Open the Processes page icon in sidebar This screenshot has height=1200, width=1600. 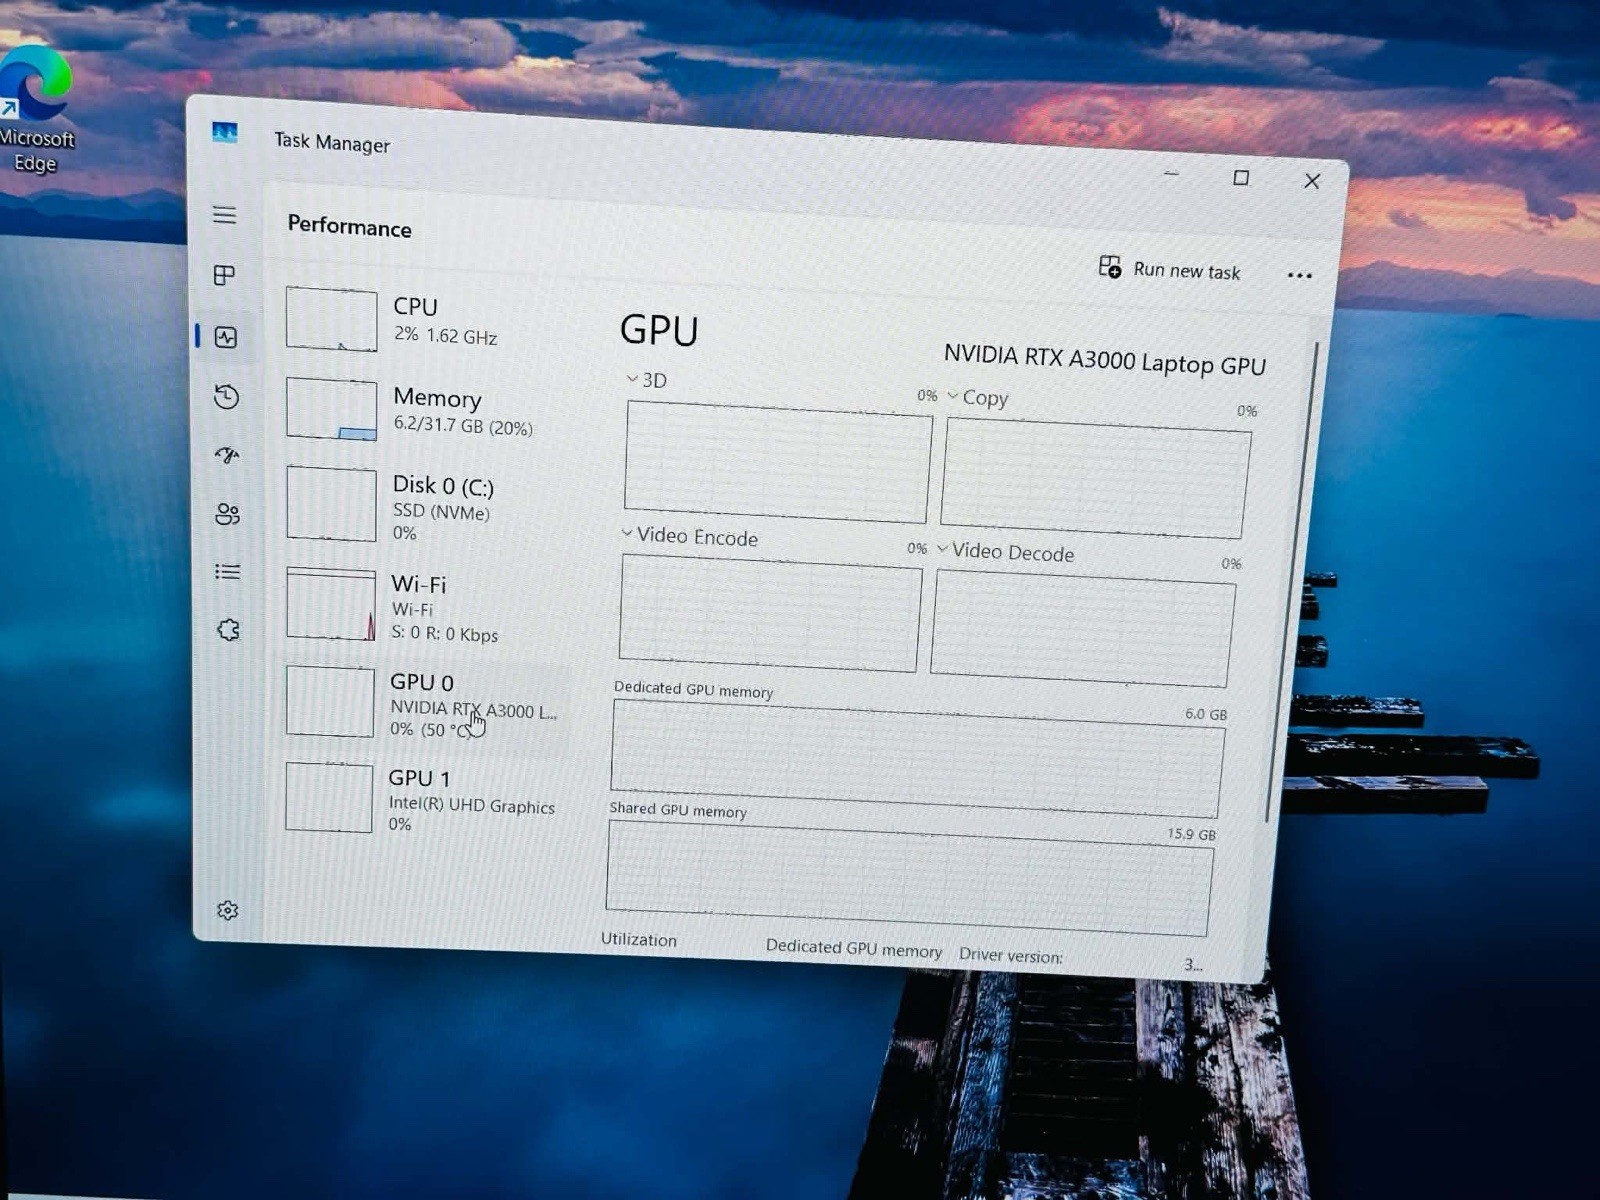coord(225,275)
